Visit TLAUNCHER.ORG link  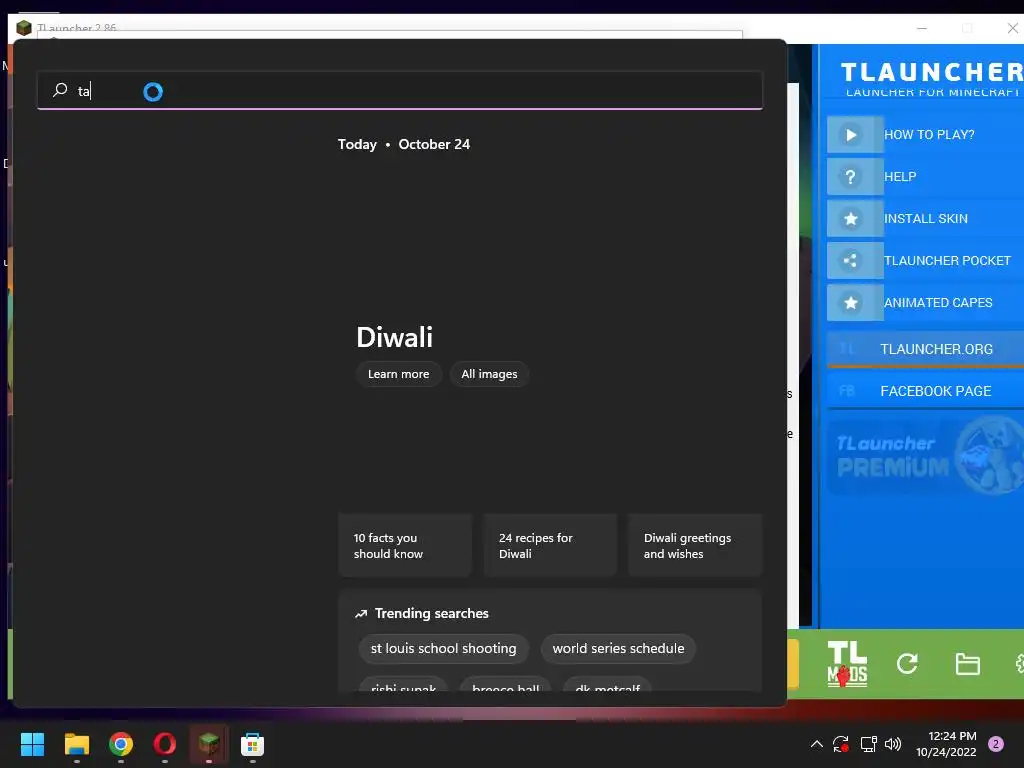pyautogui.click(x=925, y=349)
